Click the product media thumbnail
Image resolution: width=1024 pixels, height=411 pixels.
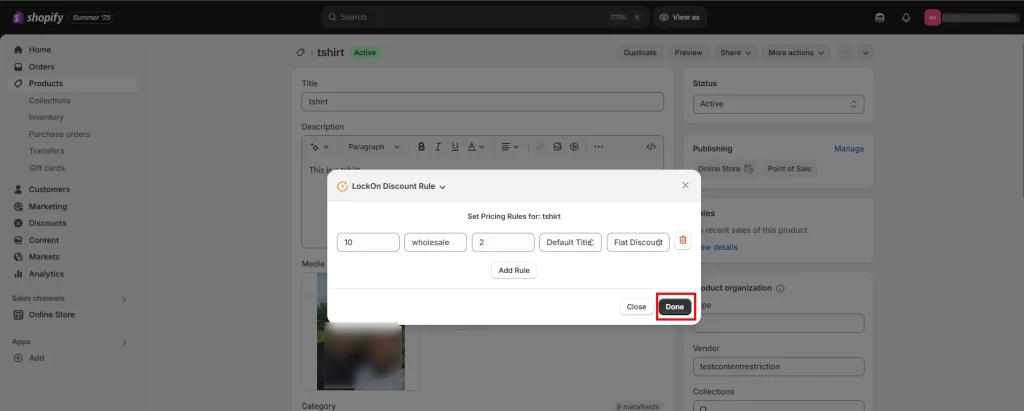pos(367,328)
